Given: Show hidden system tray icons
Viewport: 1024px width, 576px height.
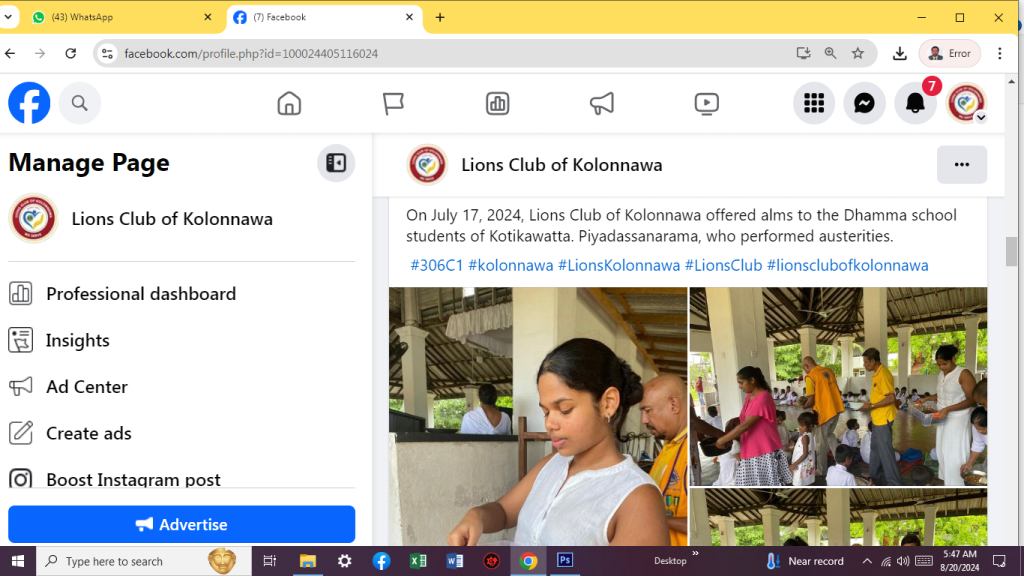Looking at the screenshot, I should click(867, 561).
